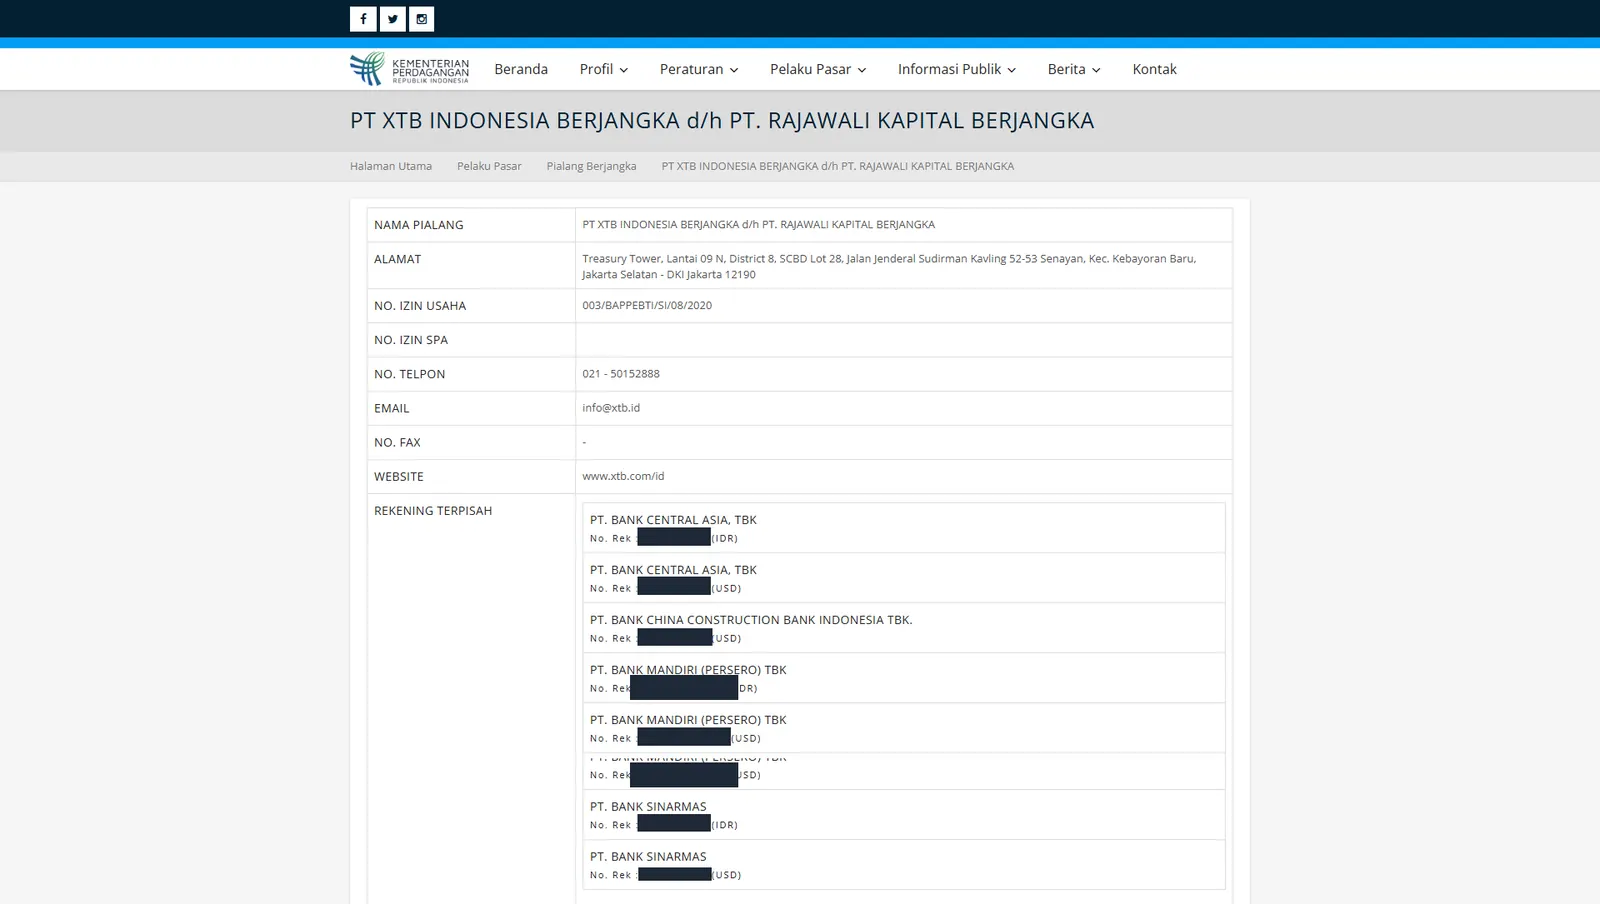1600x904 pixels.
Task: Select phone number 021 - 50152888
Action: (x=621, y=374)
